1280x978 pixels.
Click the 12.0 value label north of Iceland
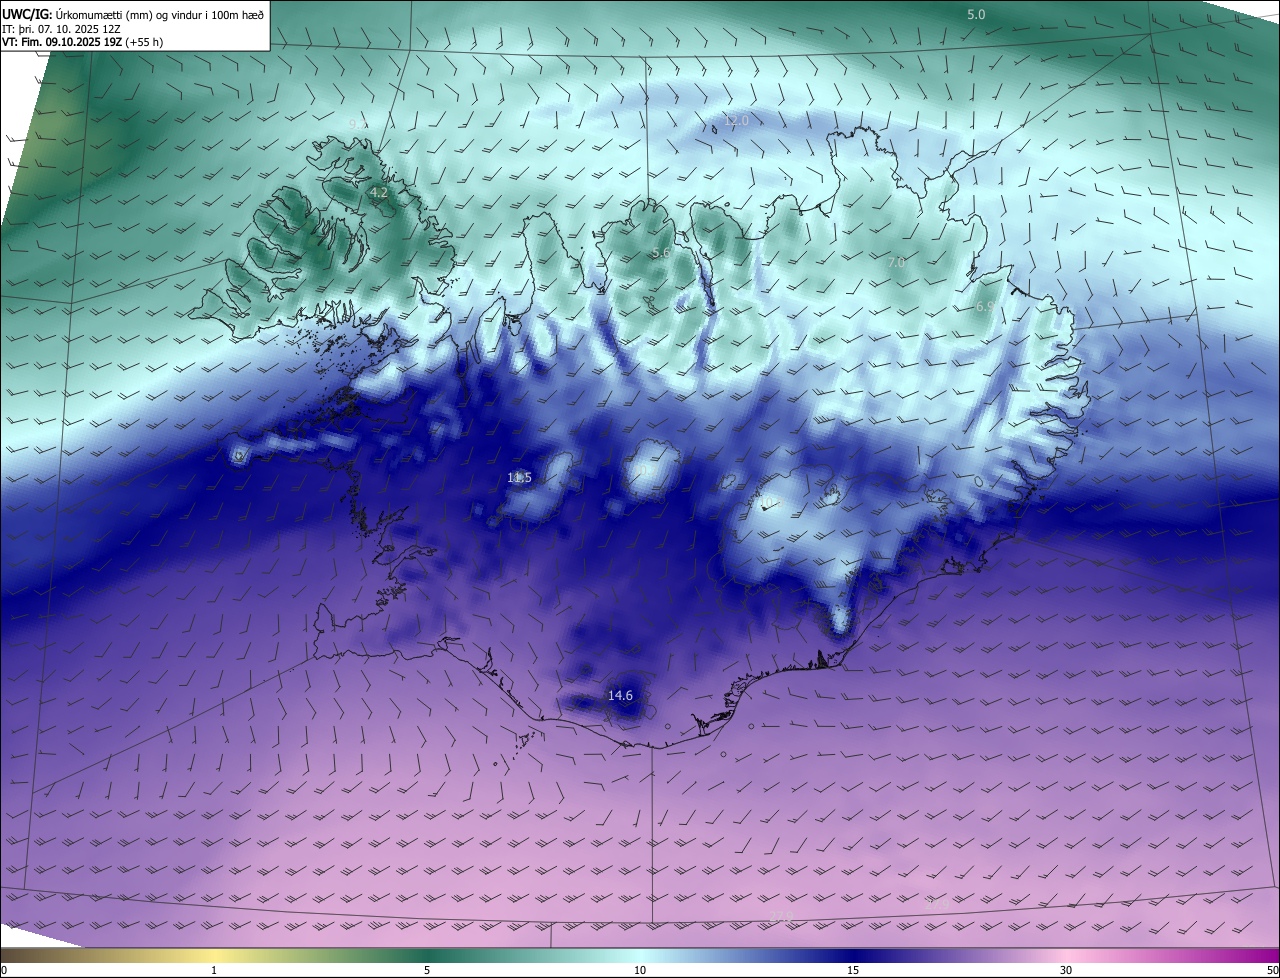736,121
